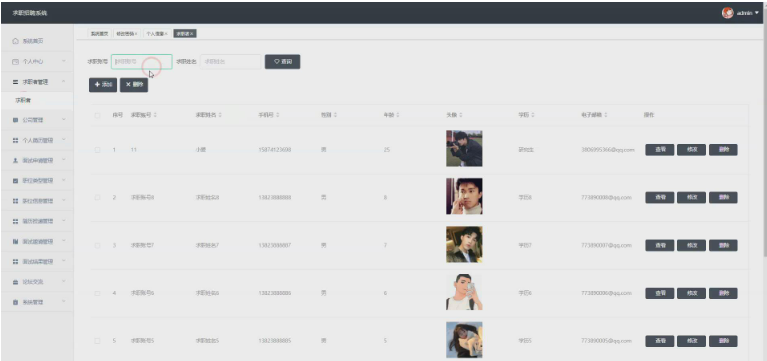Open the avatar photo in 求职账号6 row
This screenshot has height=361, width=767.
click(464, 292)
